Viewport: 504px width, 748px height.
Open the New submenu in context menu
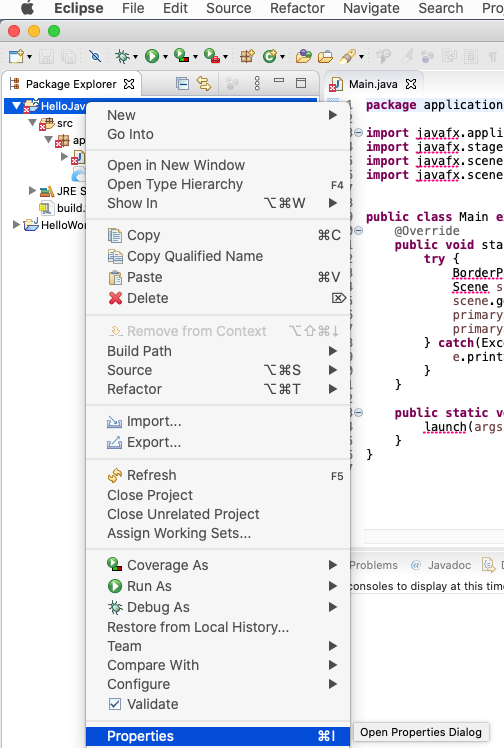(x=217, y=115)
